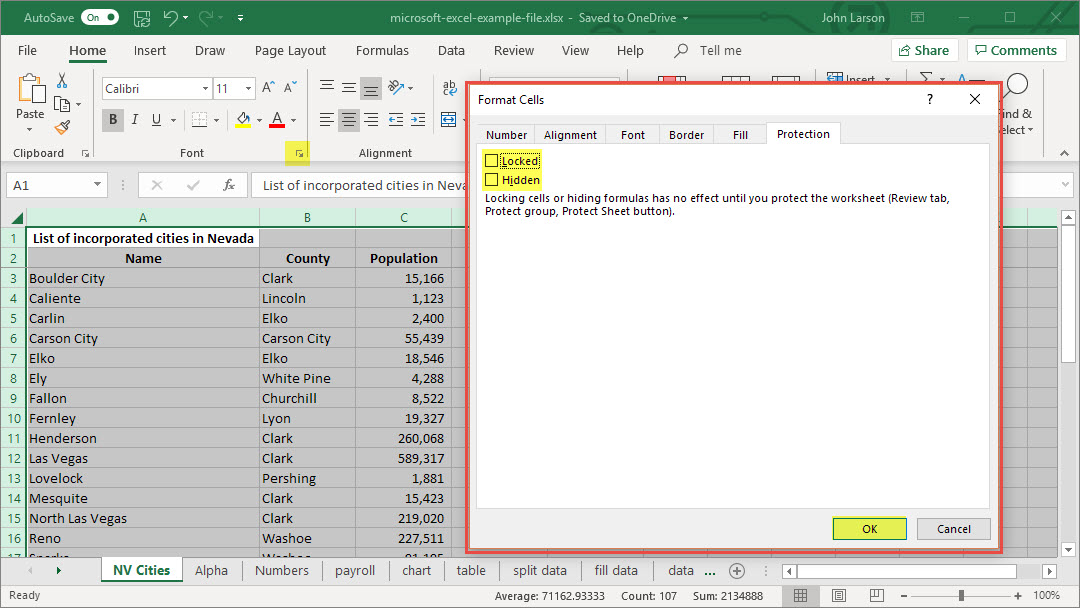Toggle AutoSave switch
Viewport: 1080px width, 608px height.
click(x=100, y=18)
